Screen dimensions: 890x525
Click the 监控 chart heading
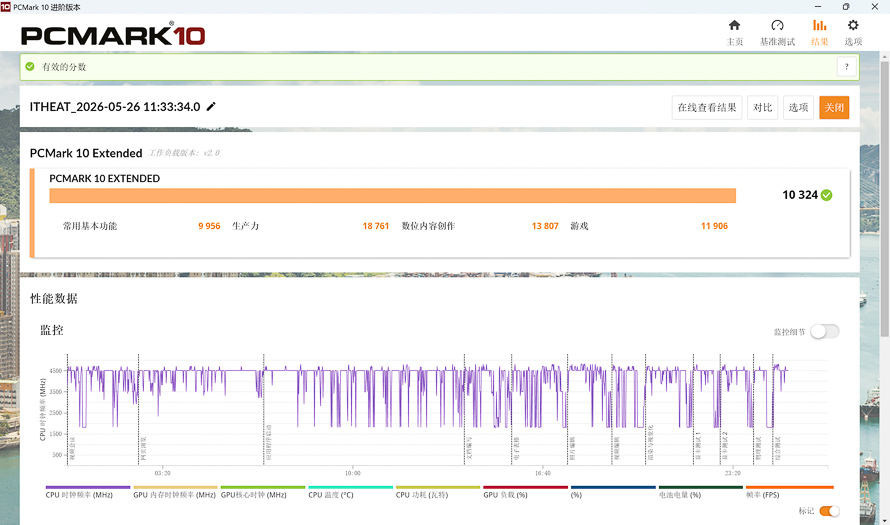click(x=52, y=330)
